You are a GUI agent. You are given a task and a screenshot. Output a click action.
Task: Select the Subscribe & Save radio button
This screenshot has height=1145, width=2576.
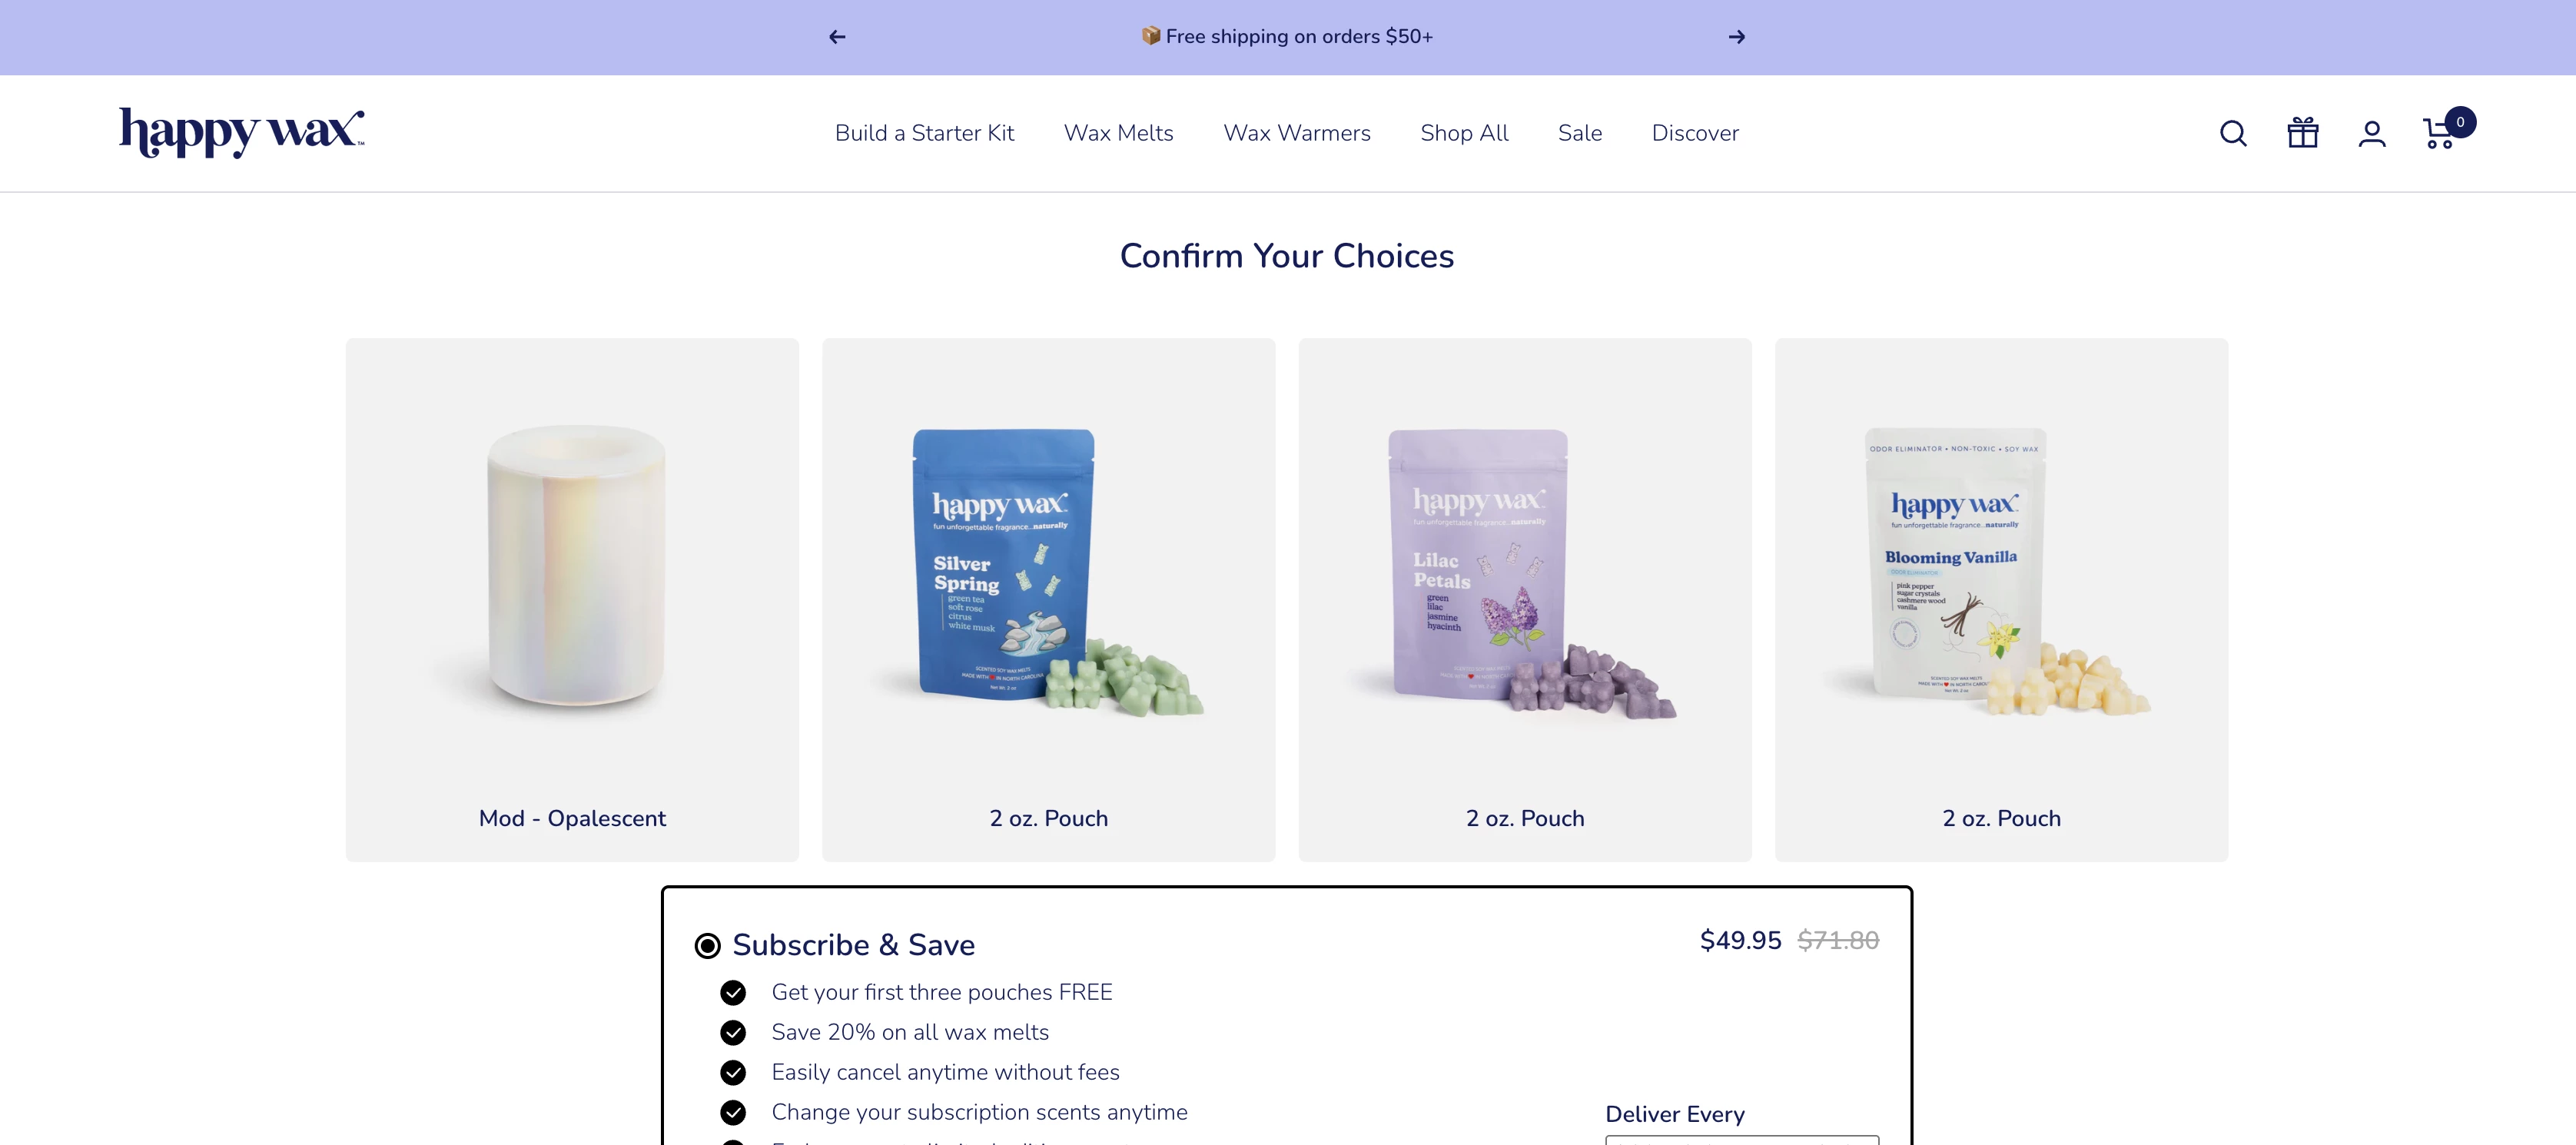click(707, 945)
